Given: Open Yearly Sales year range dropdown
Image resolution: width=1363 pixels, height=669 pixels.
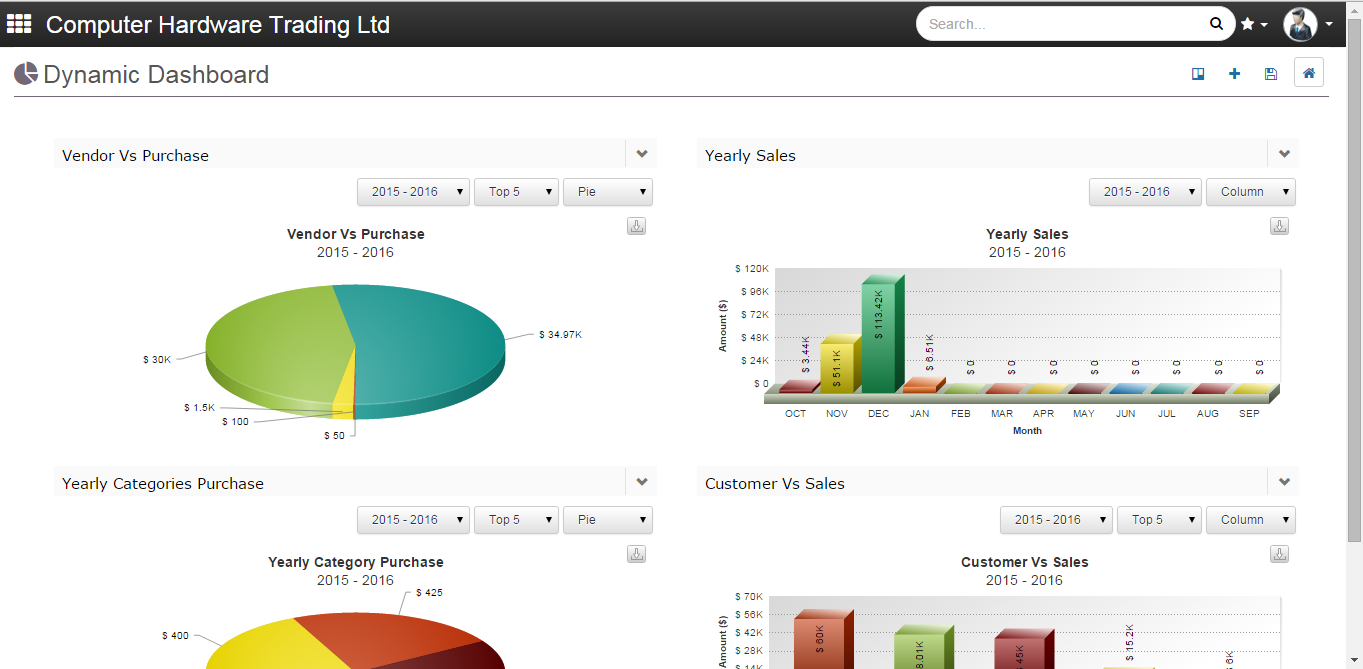Looking at the screenshot, I should (x=1145, y=192).
